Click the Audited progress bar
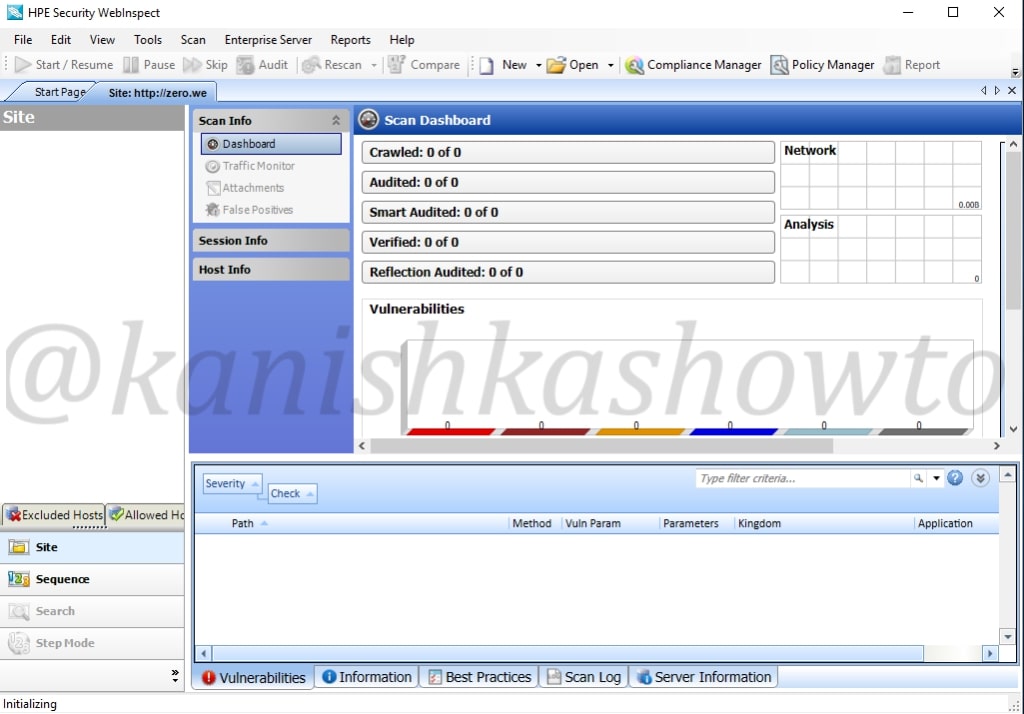 568,182
